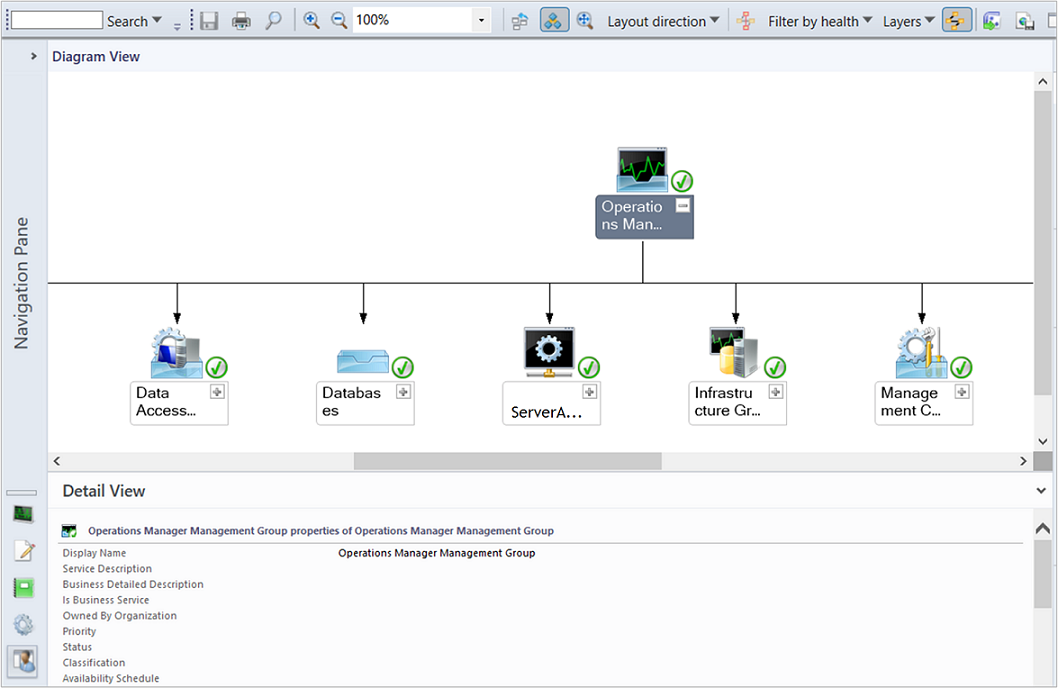Expand the Management C... node

pyautogui.click(x=962, y=392)
